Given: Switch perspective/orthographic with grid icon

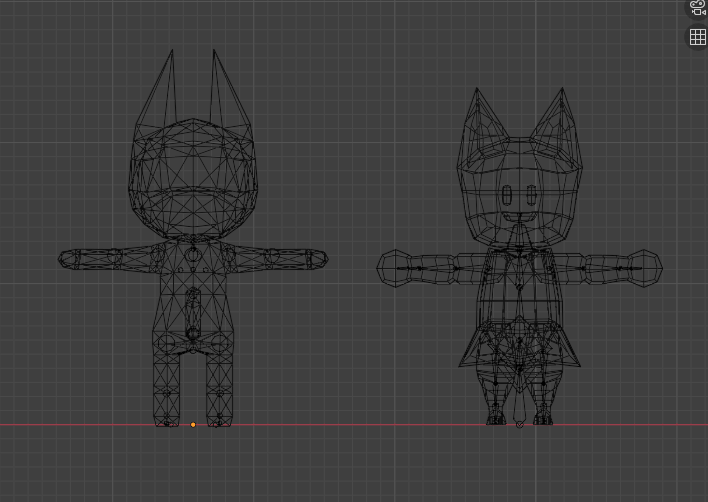Looking at the screenshot, I should tap(697, 37).
